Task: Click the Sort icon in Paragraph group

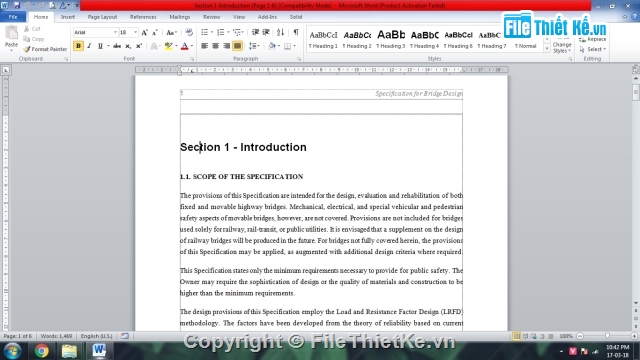Action: click(x=280, y=32)
